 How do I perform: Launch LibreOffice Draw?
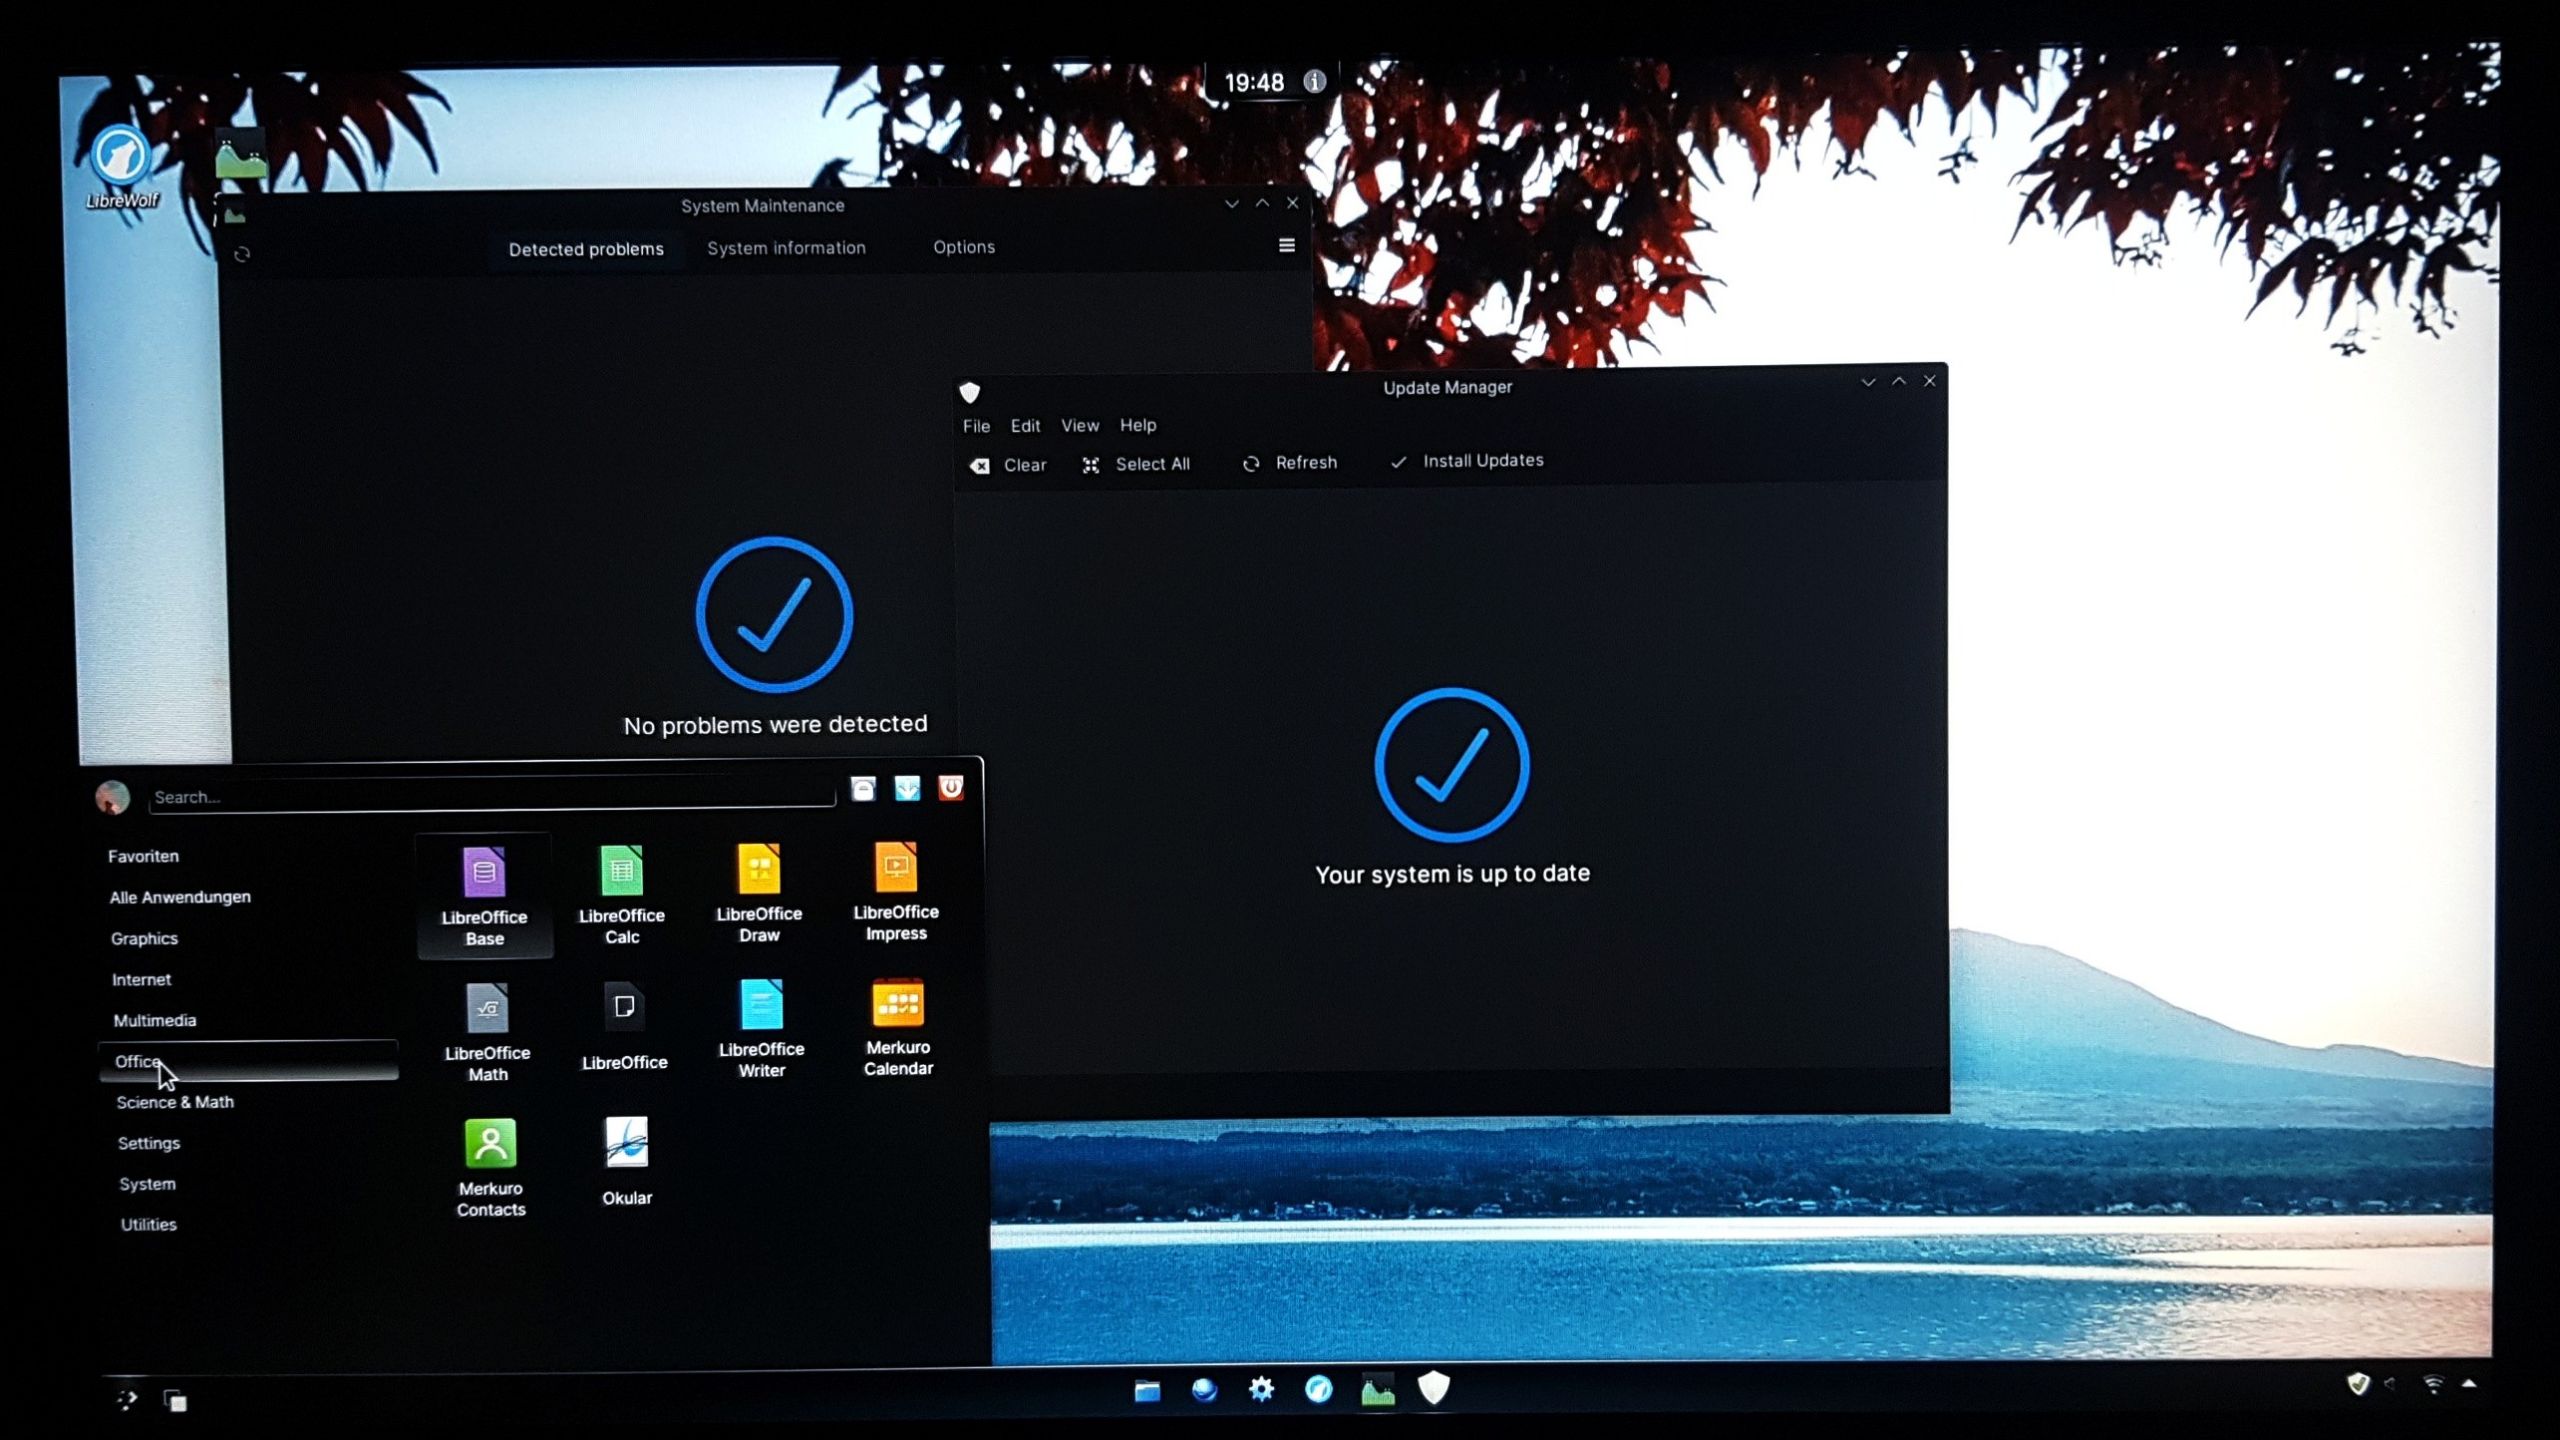[x=759, y=893]
